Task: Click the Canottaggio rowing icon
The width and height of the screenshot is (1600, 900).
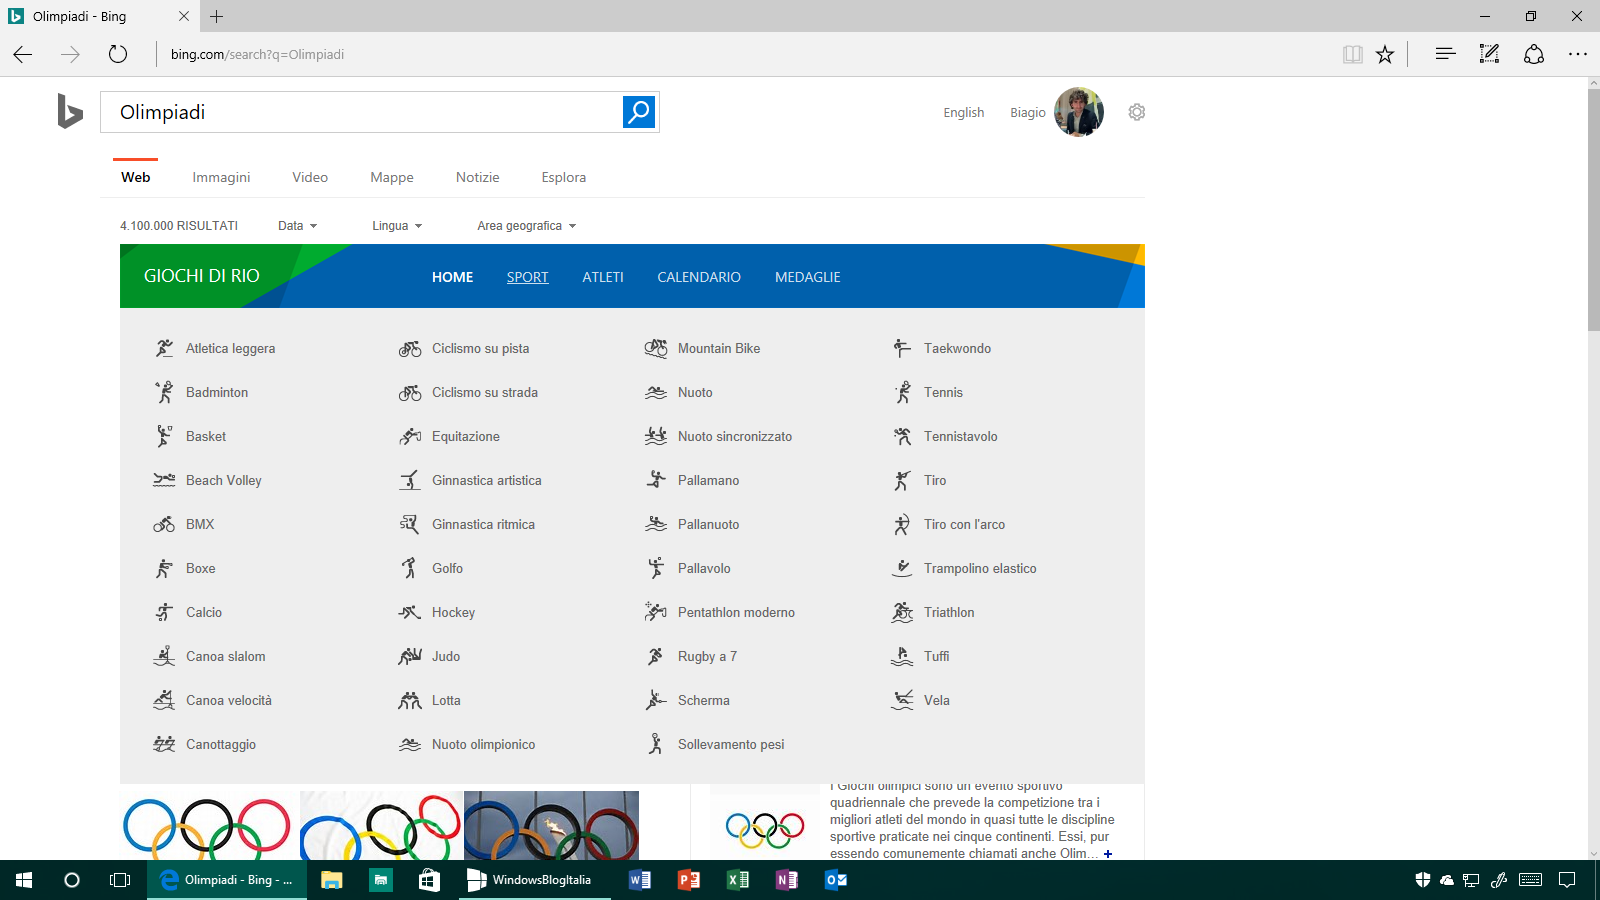Action: tap(164, 744)
